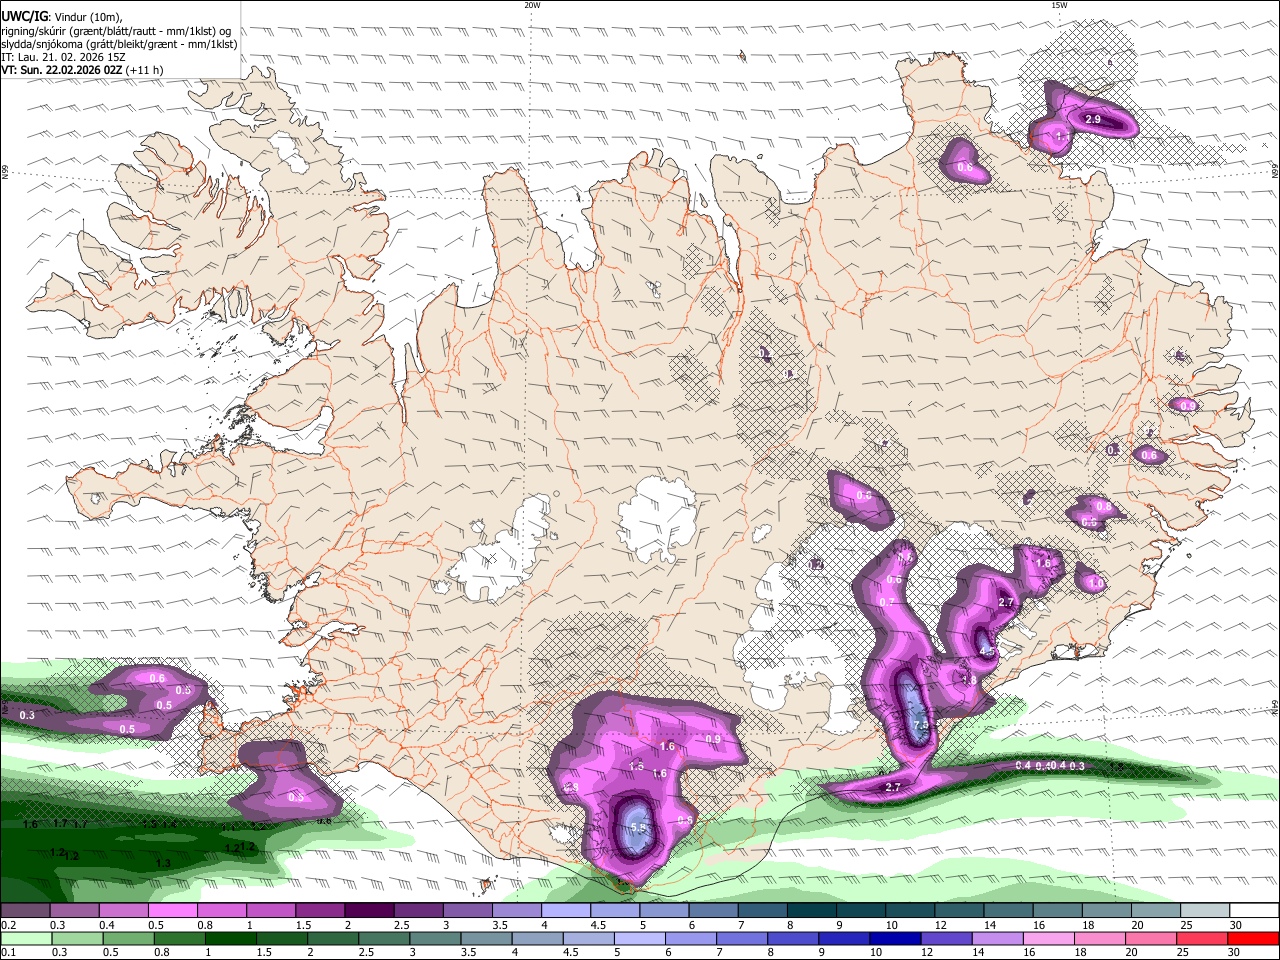
Task: Click the 2.7 value on the southern offshore snow band
Action: click(893, 788)
